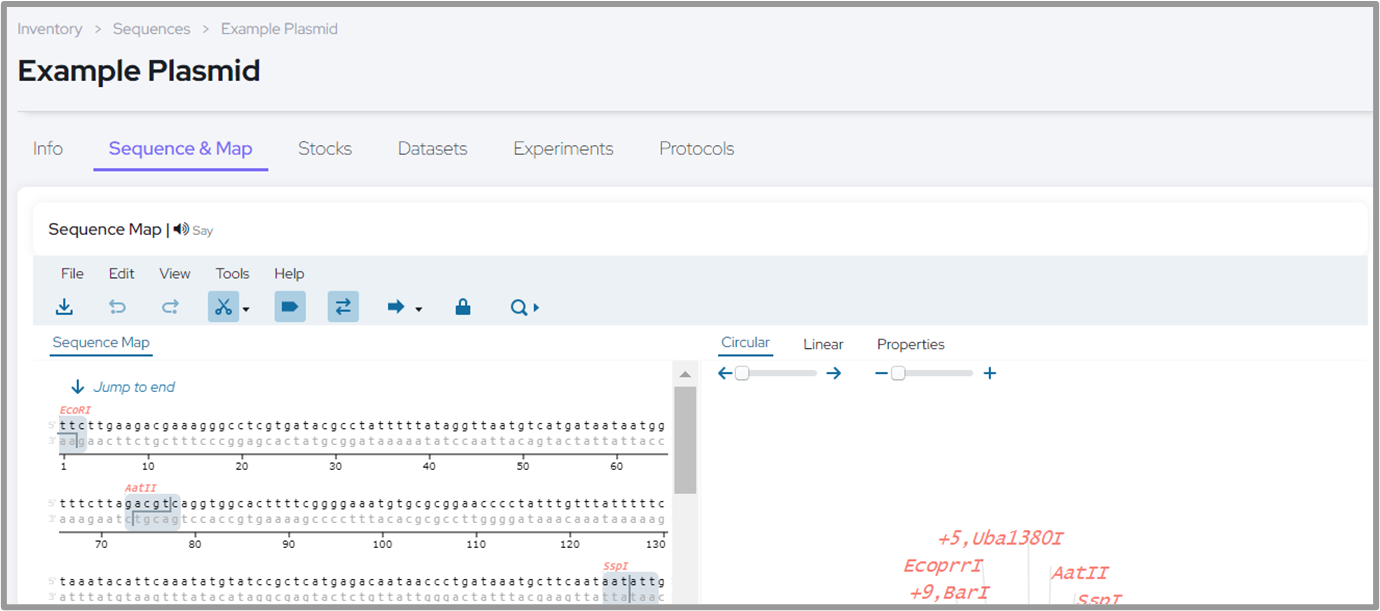Click the download sequence icon

coord(65,307)
